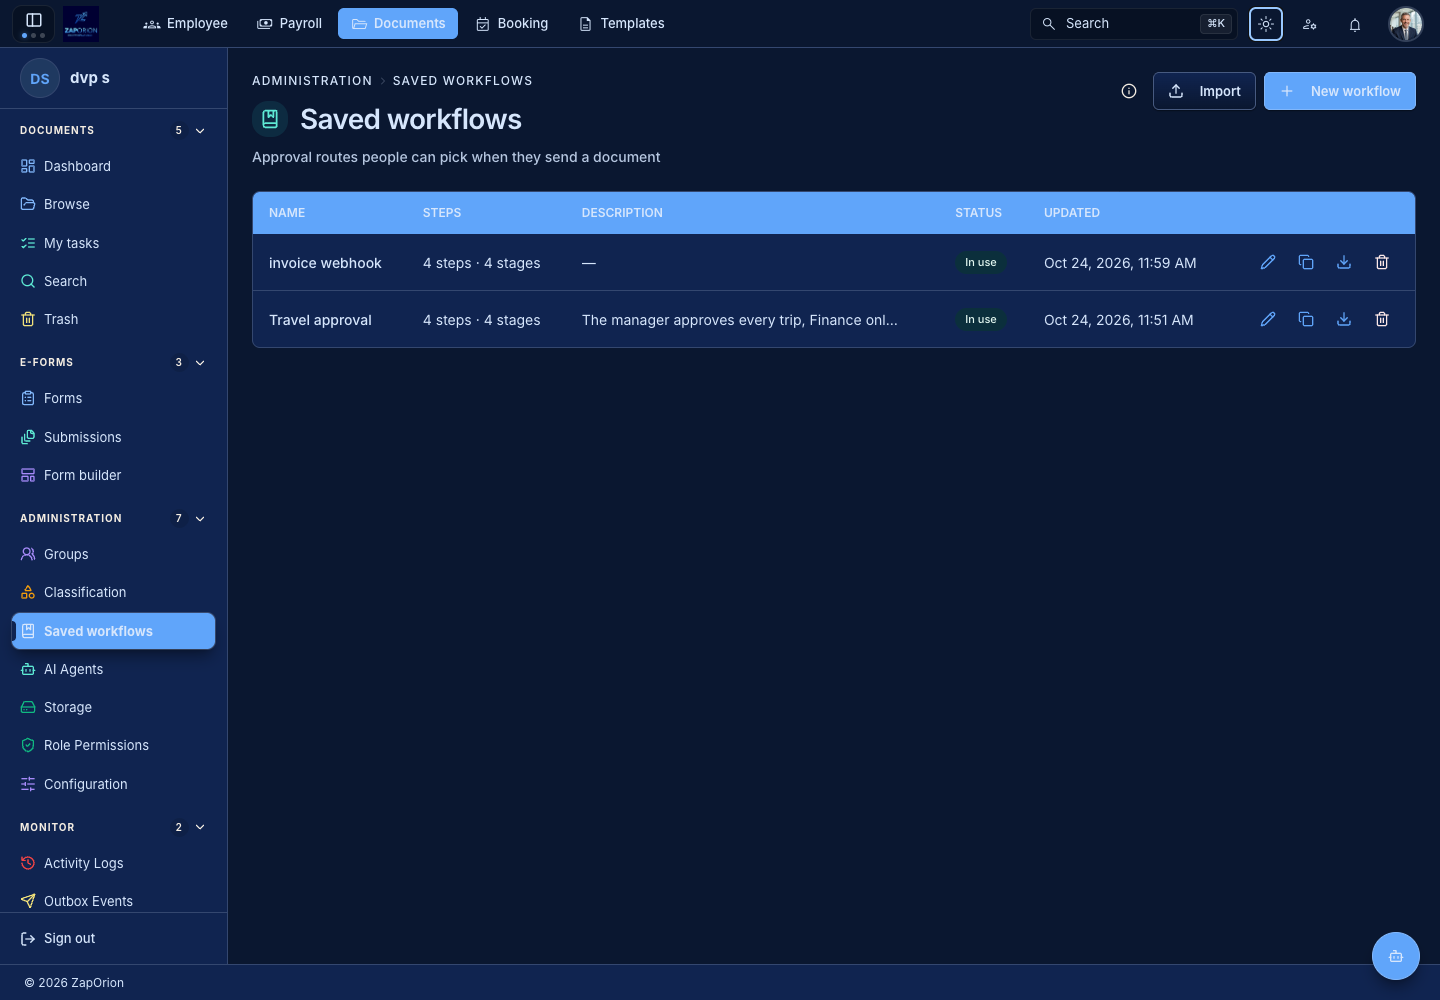Select Saved workflows in sidebar
Viewport: 1440px width, 1000px height.
point(113,631)
